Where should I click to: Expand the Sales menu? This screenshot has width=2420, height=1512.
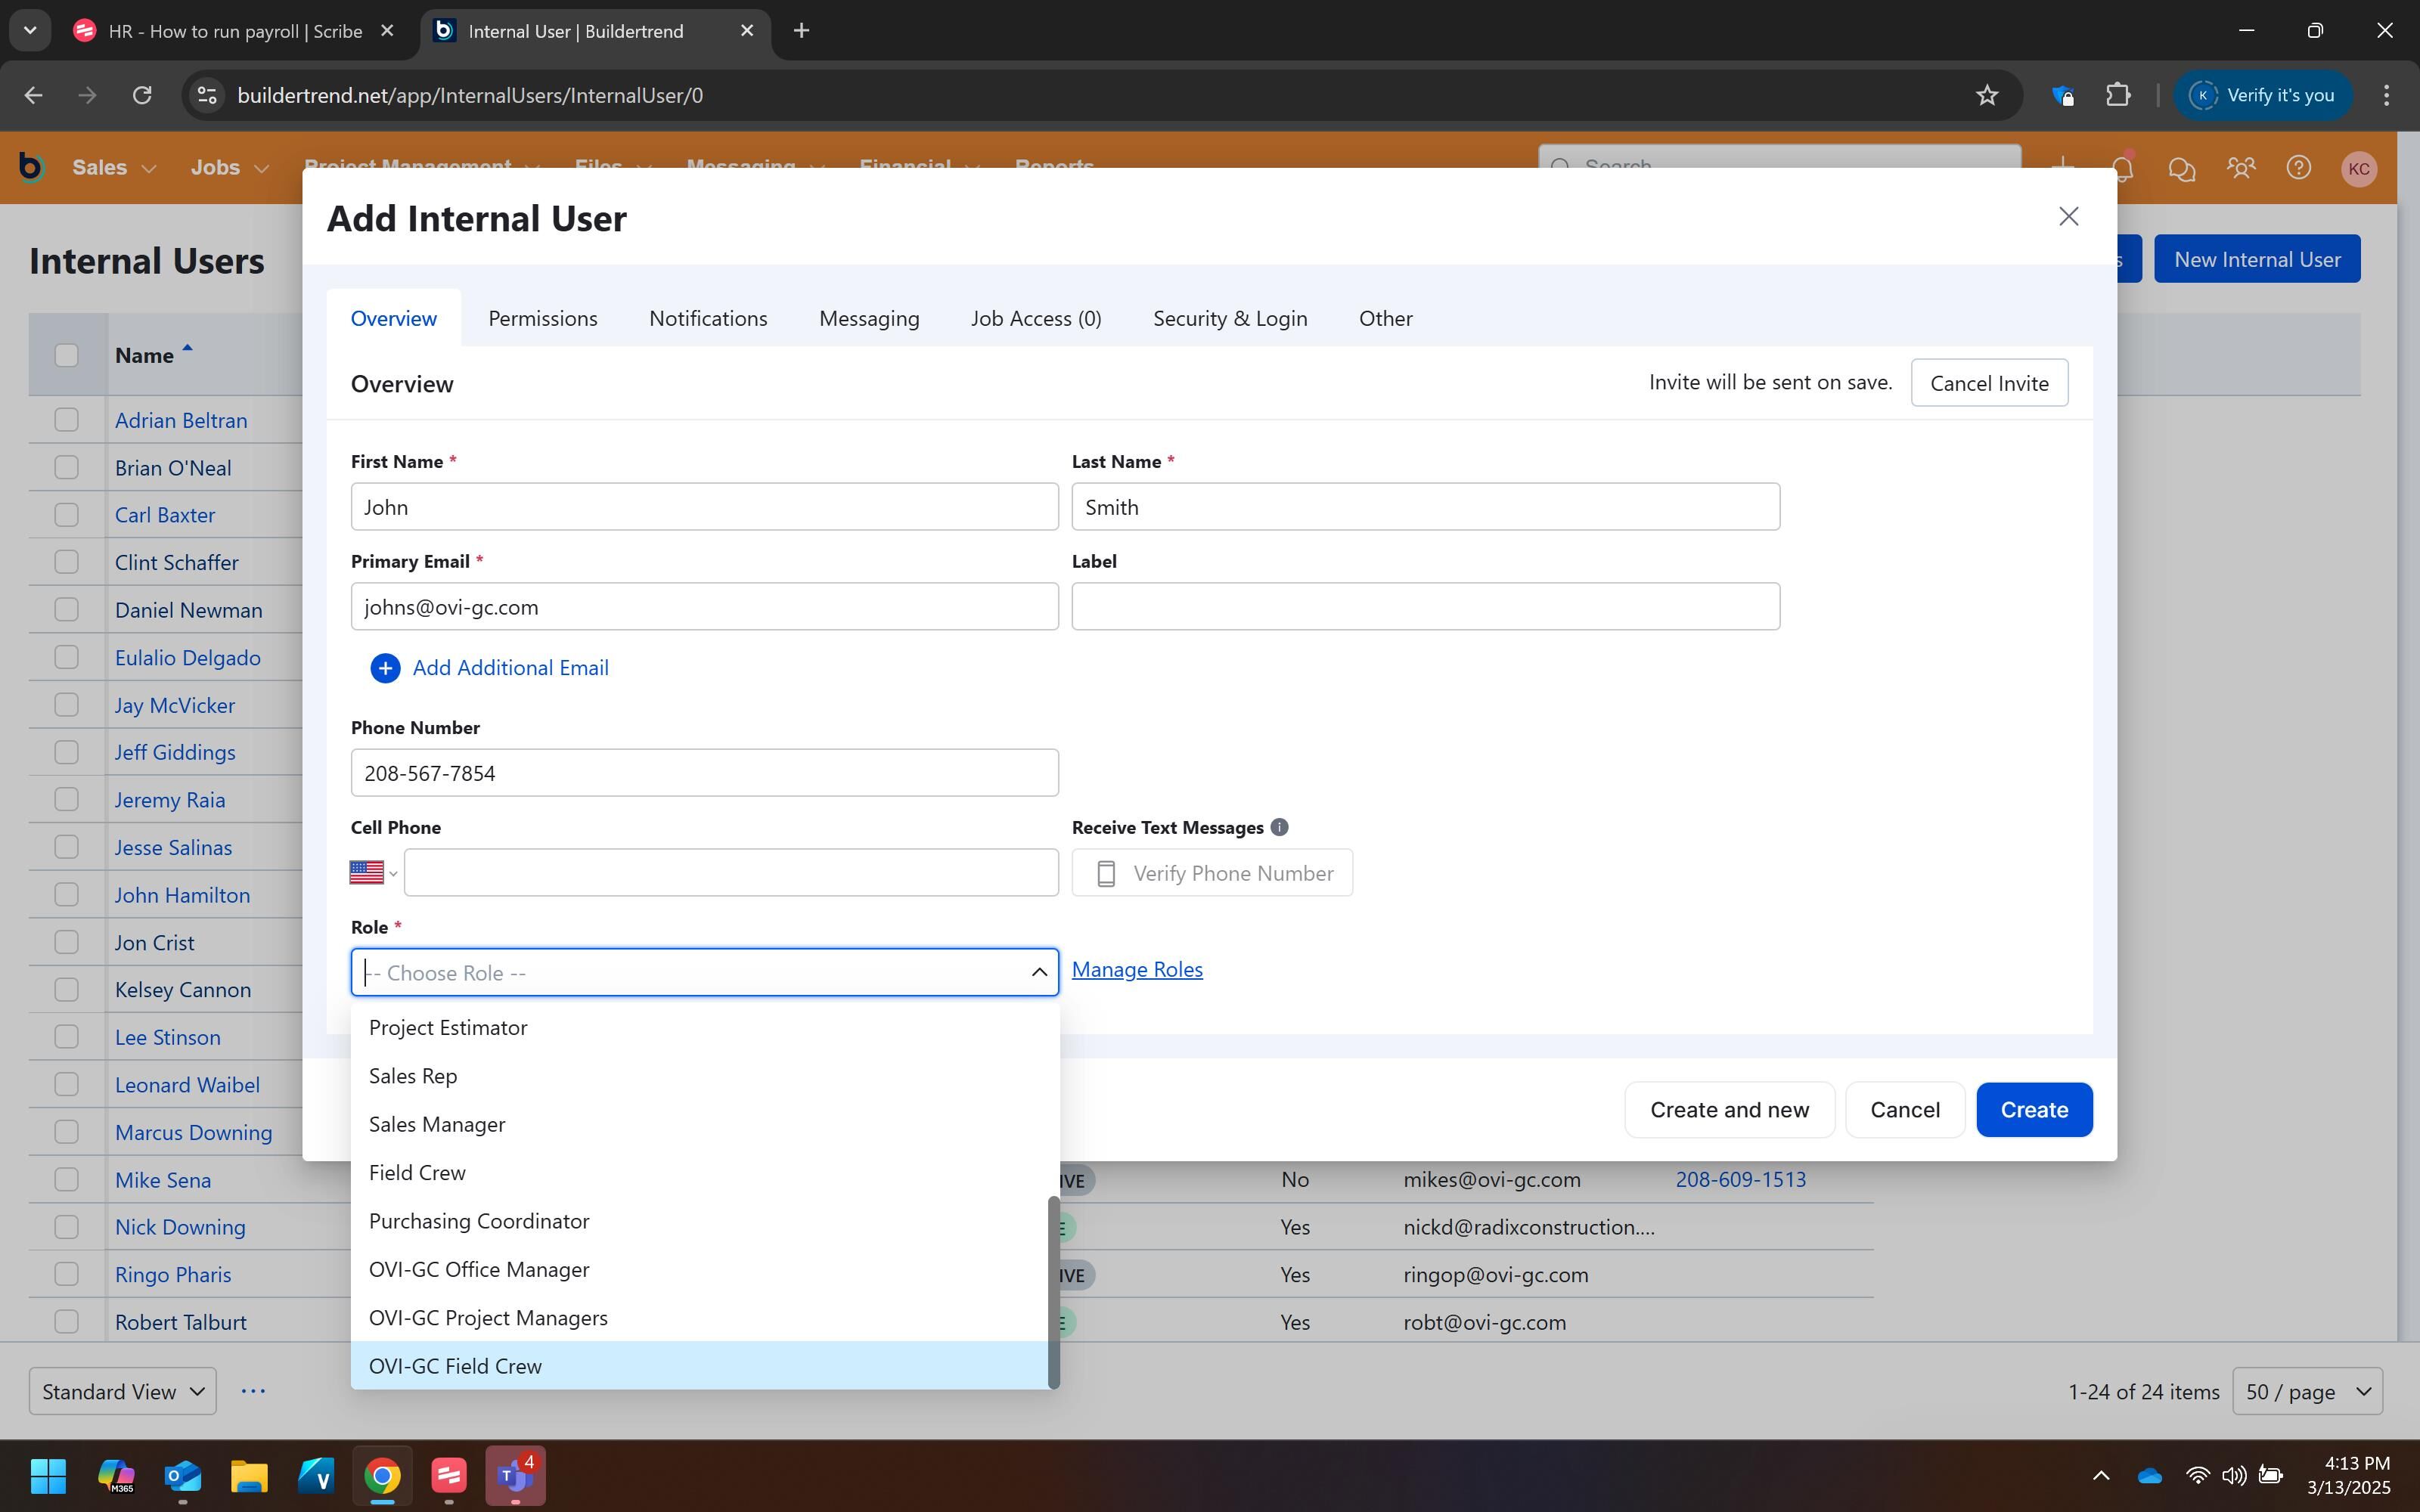114,168
